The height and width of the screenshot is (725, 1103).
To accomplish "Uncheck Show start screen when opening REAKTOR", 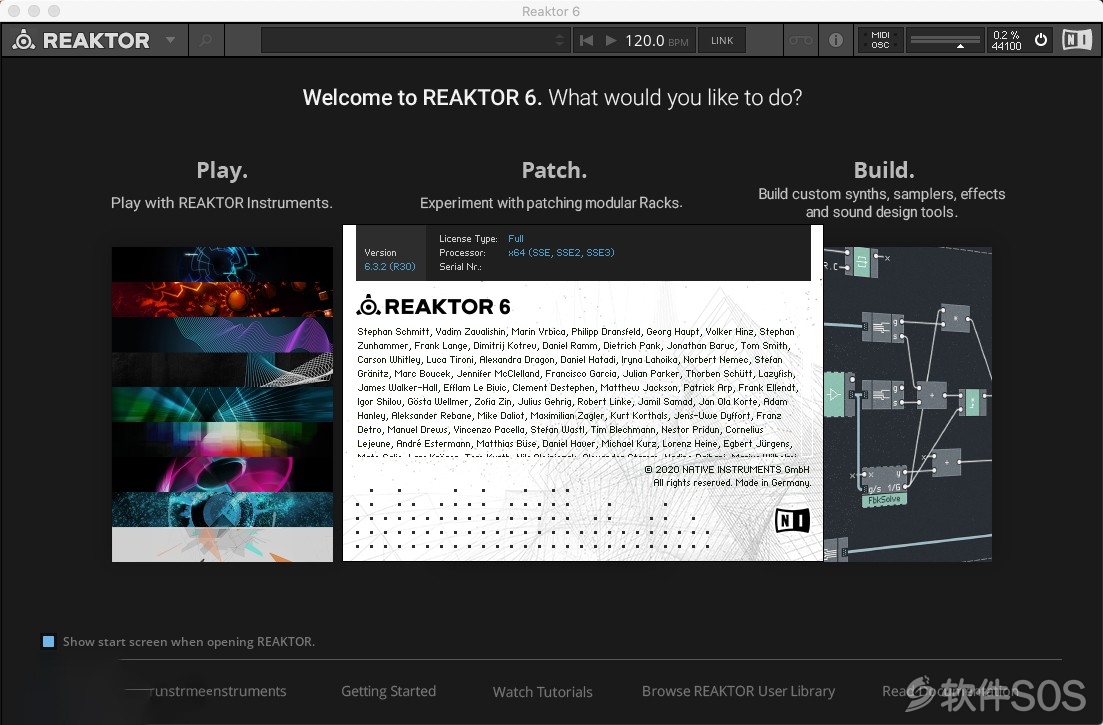I will (49, 641).
